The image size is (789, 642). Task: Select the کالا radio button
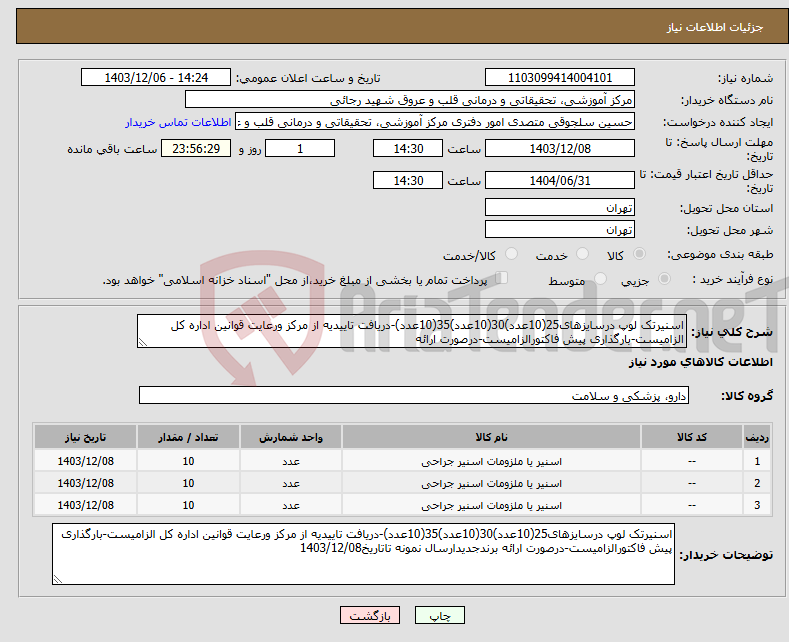coord(639,254)
